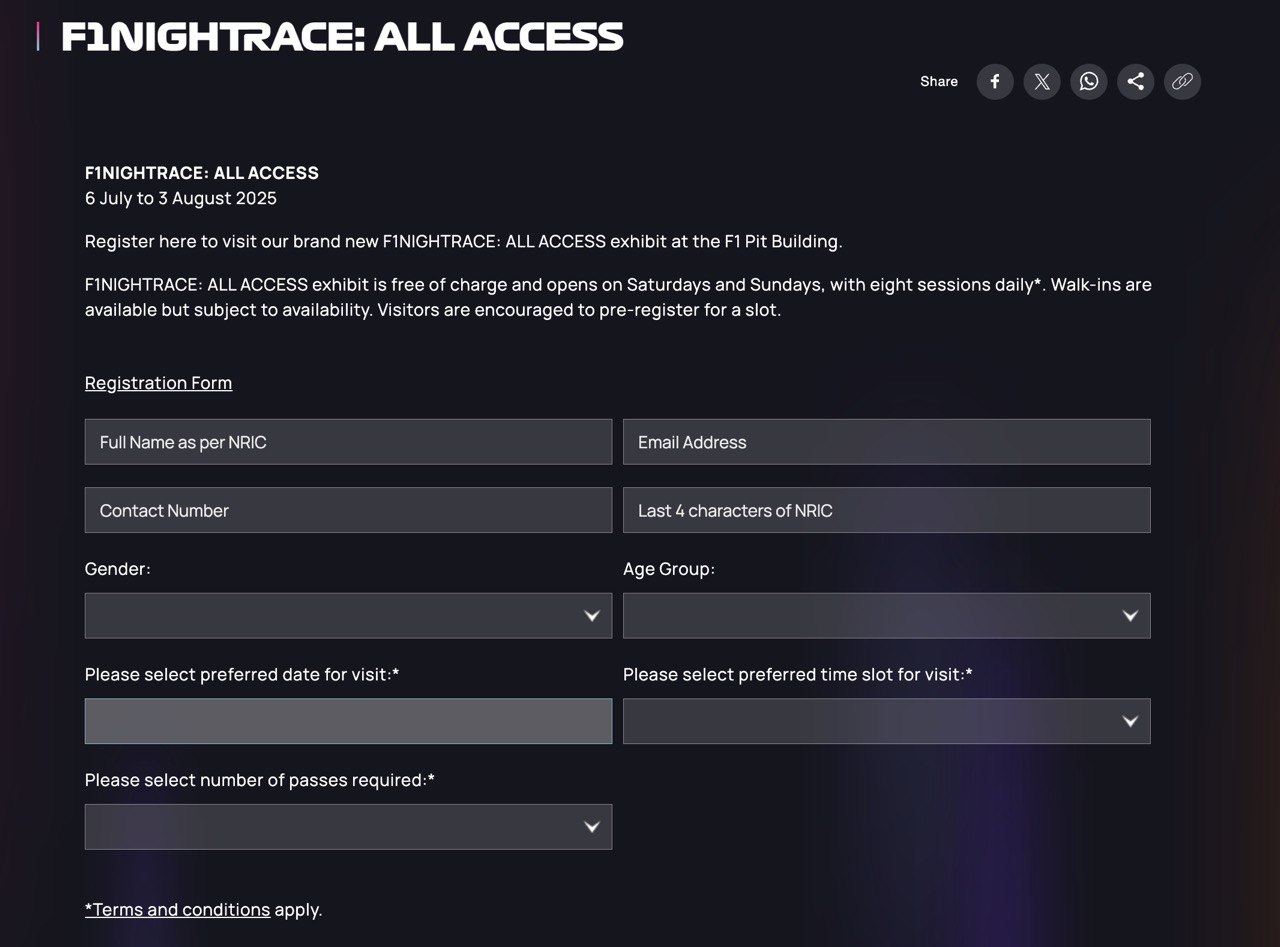Viewport: 1280px width, 947px height.
Task: Focus the Full Name as per NRIC field
Action: [348, 442]
